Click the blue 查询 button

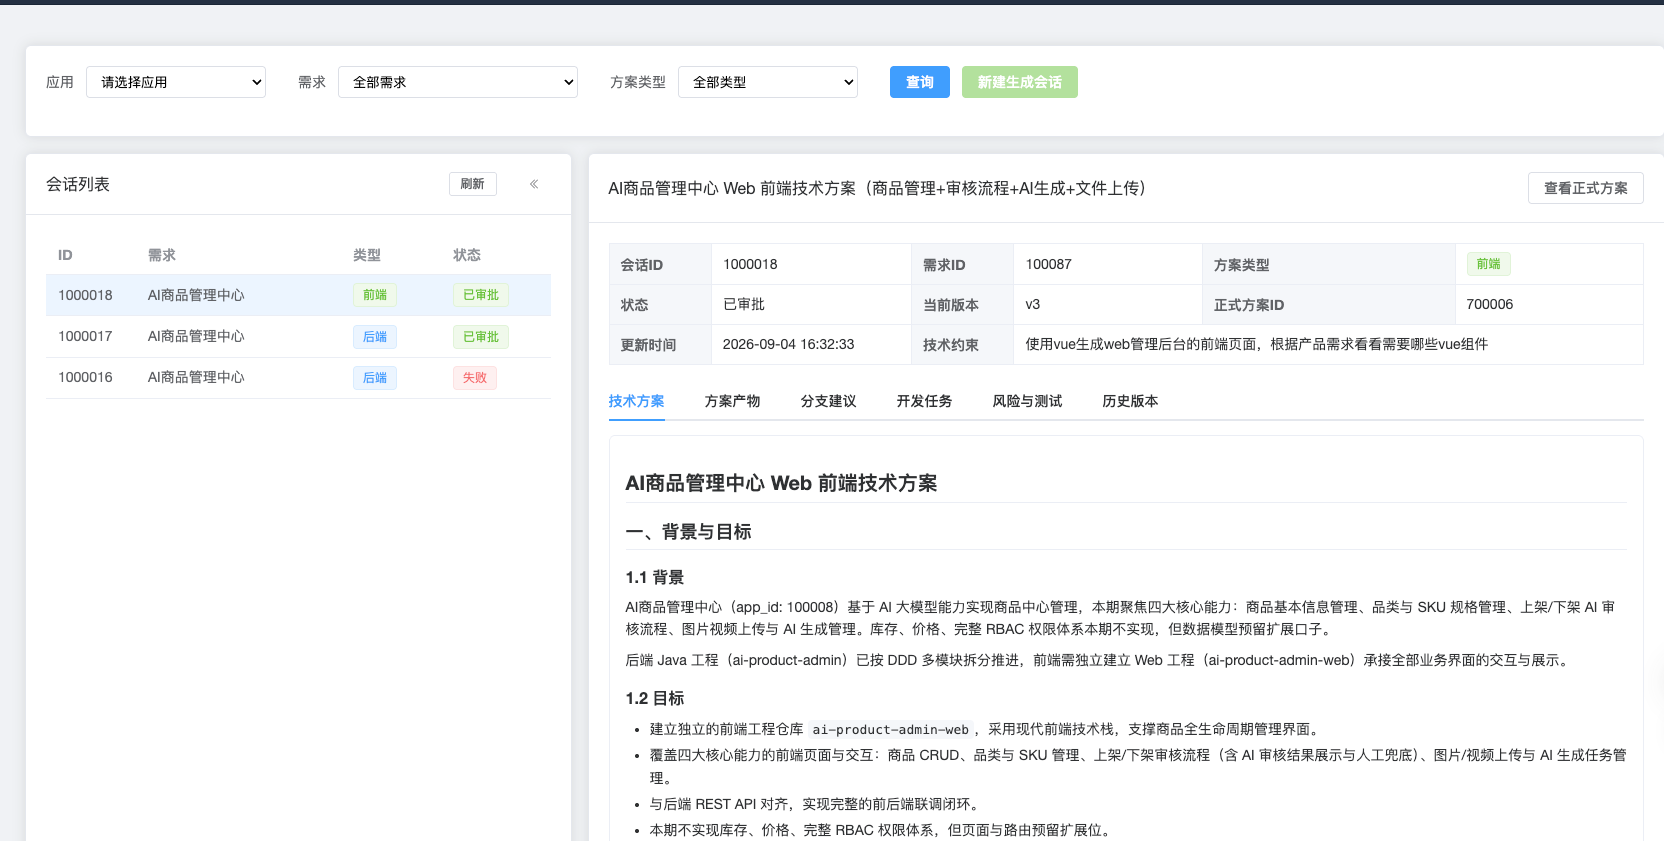(x=920, y=82)
